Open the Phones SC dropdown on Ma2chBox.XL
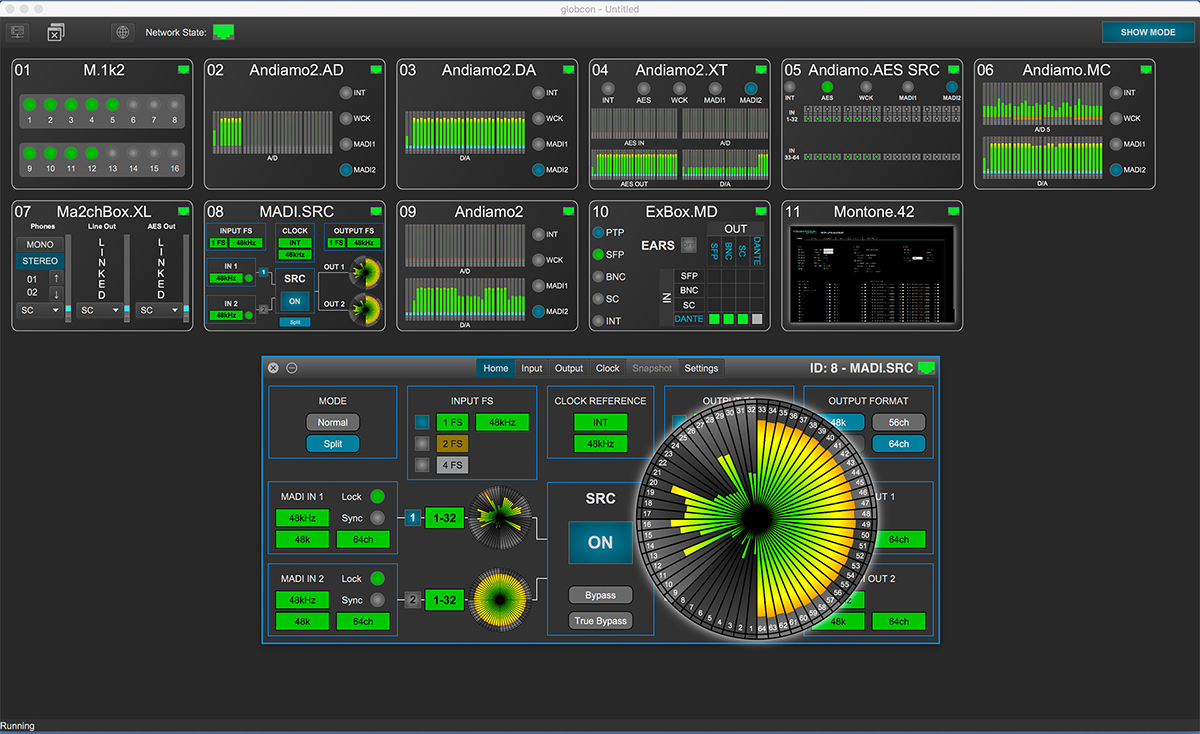 click(39, 311)
